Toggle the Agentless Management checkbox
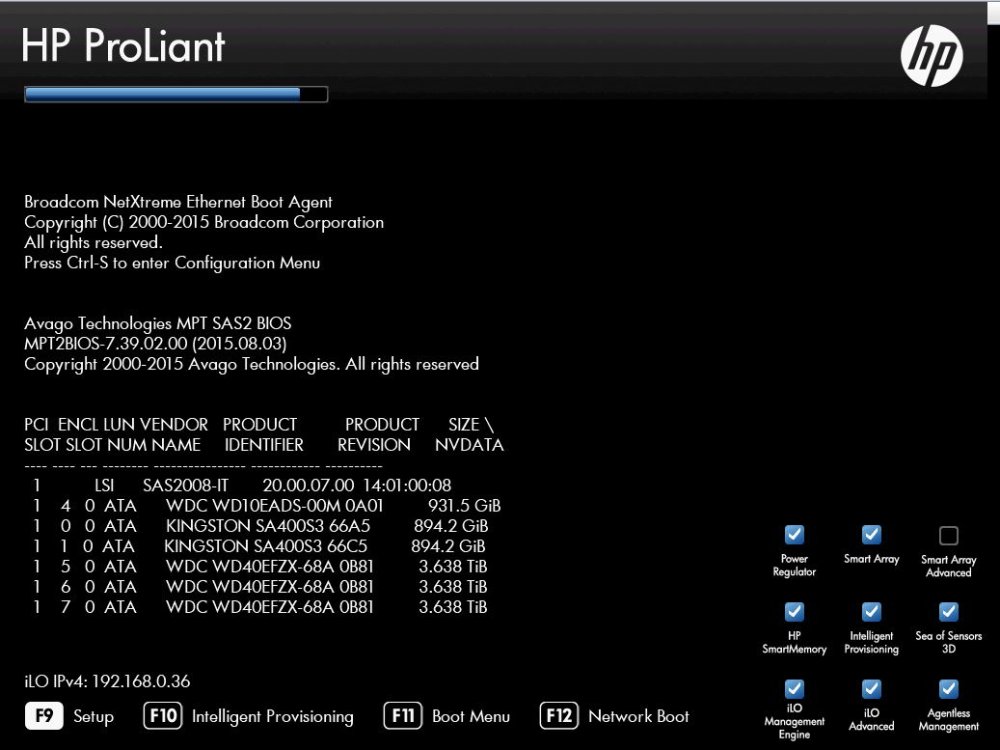The image size is (1000, 750). pyautogui.click(x=948, y=689)
